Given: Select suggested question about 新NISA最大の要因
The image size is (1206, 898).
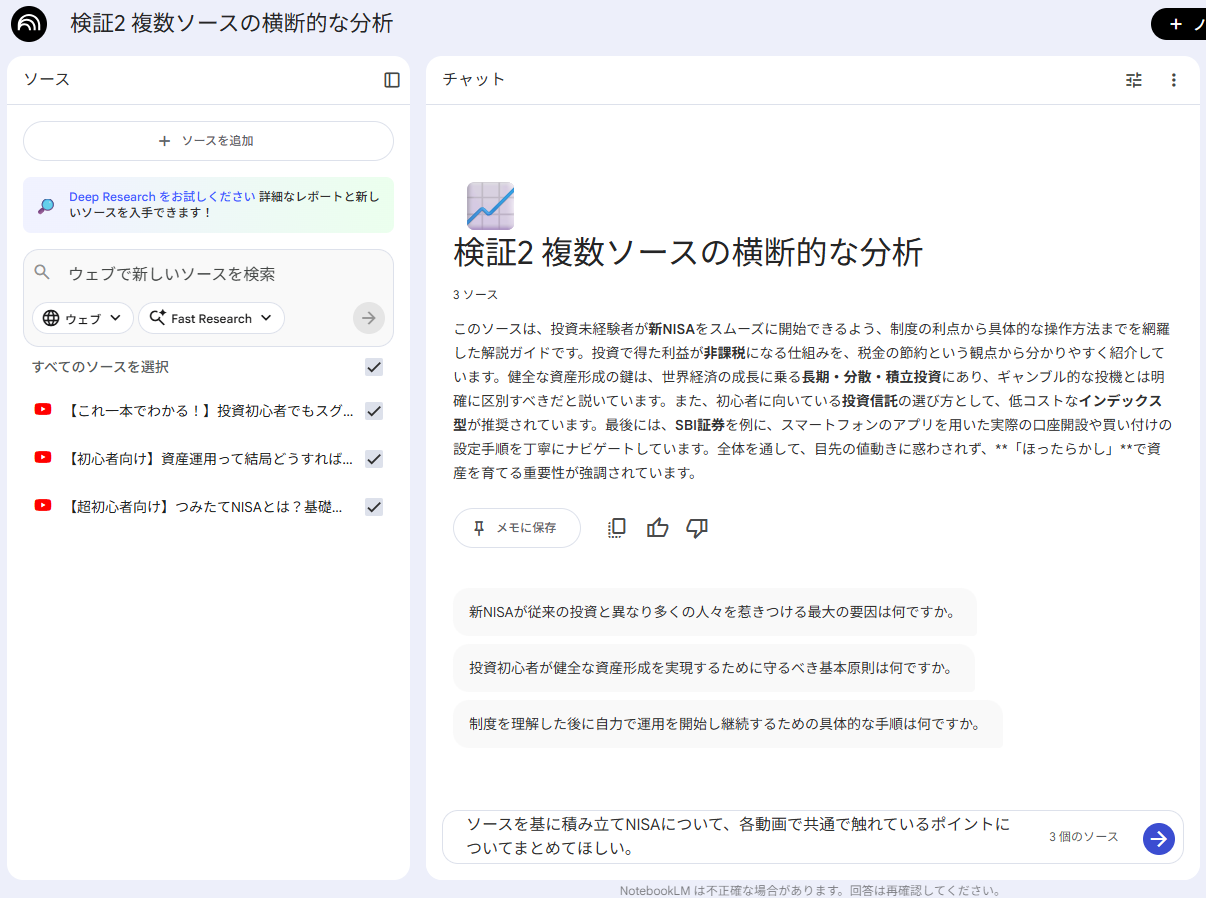Looking at the screenshot, I should coord(714,612).
